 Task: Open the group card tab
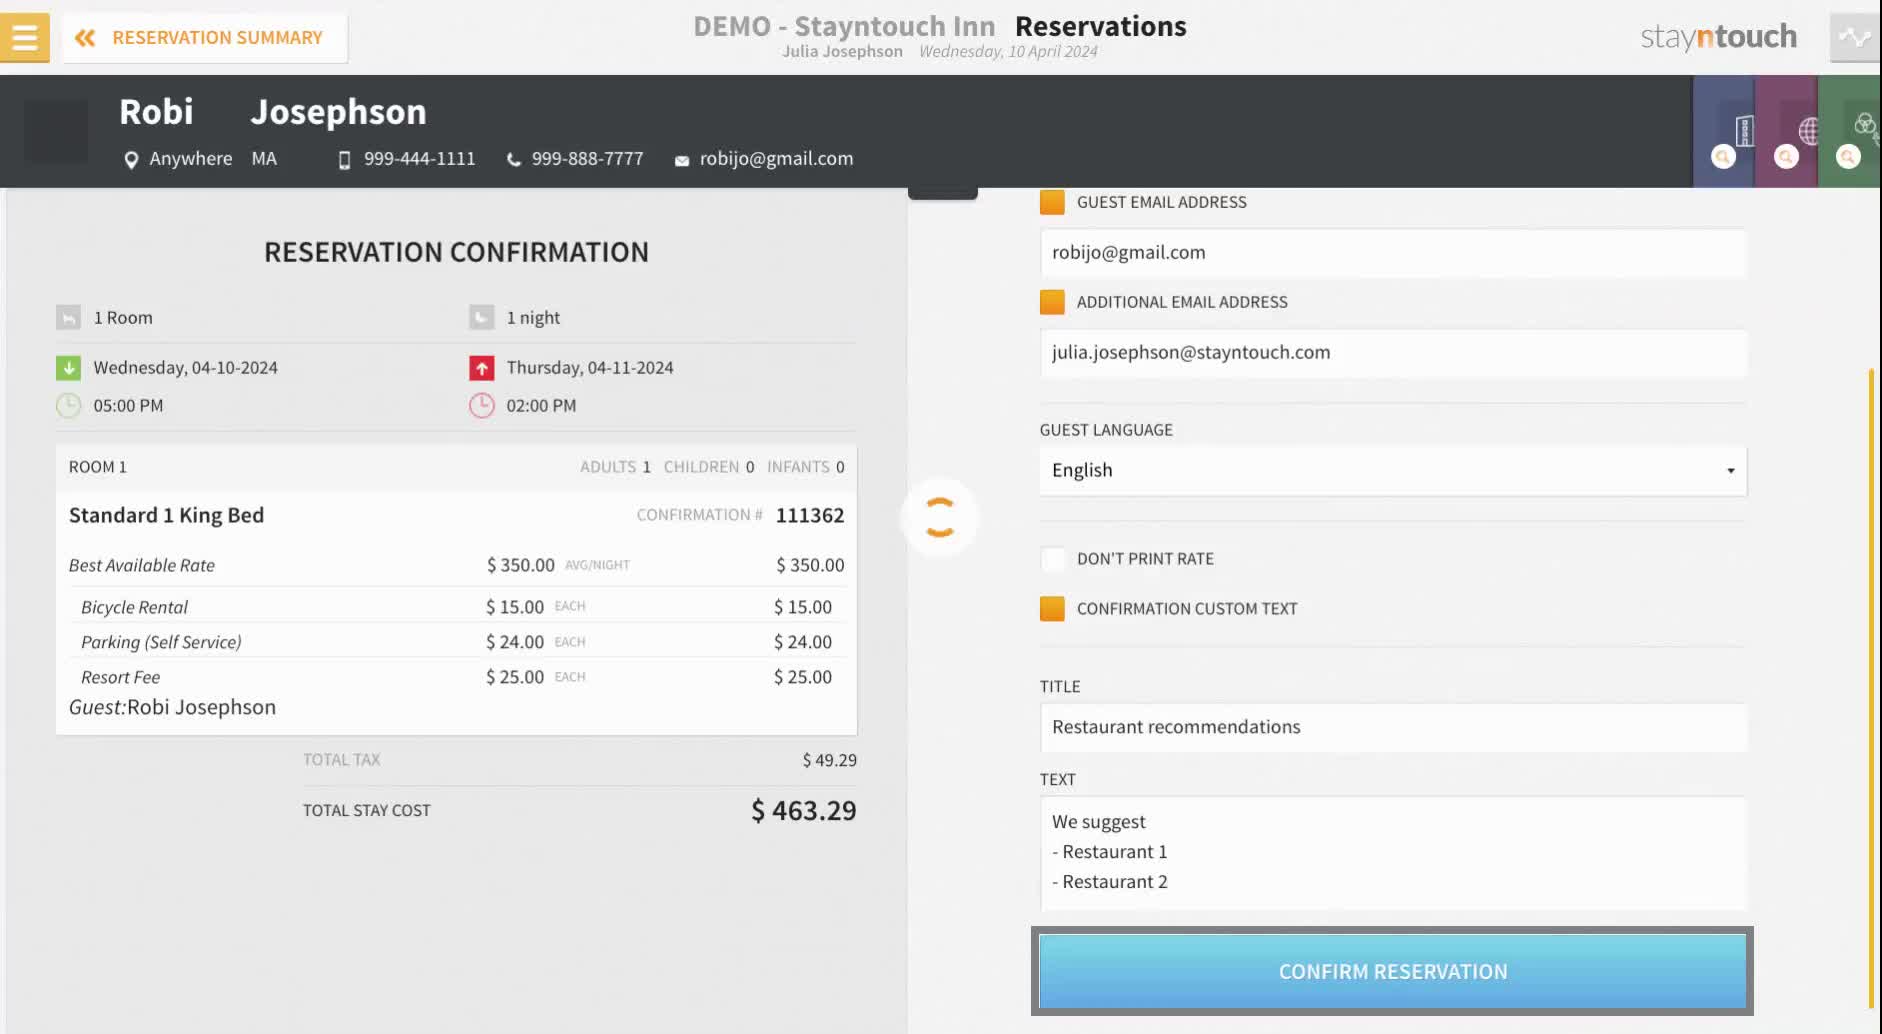(x=1850, y=131)
